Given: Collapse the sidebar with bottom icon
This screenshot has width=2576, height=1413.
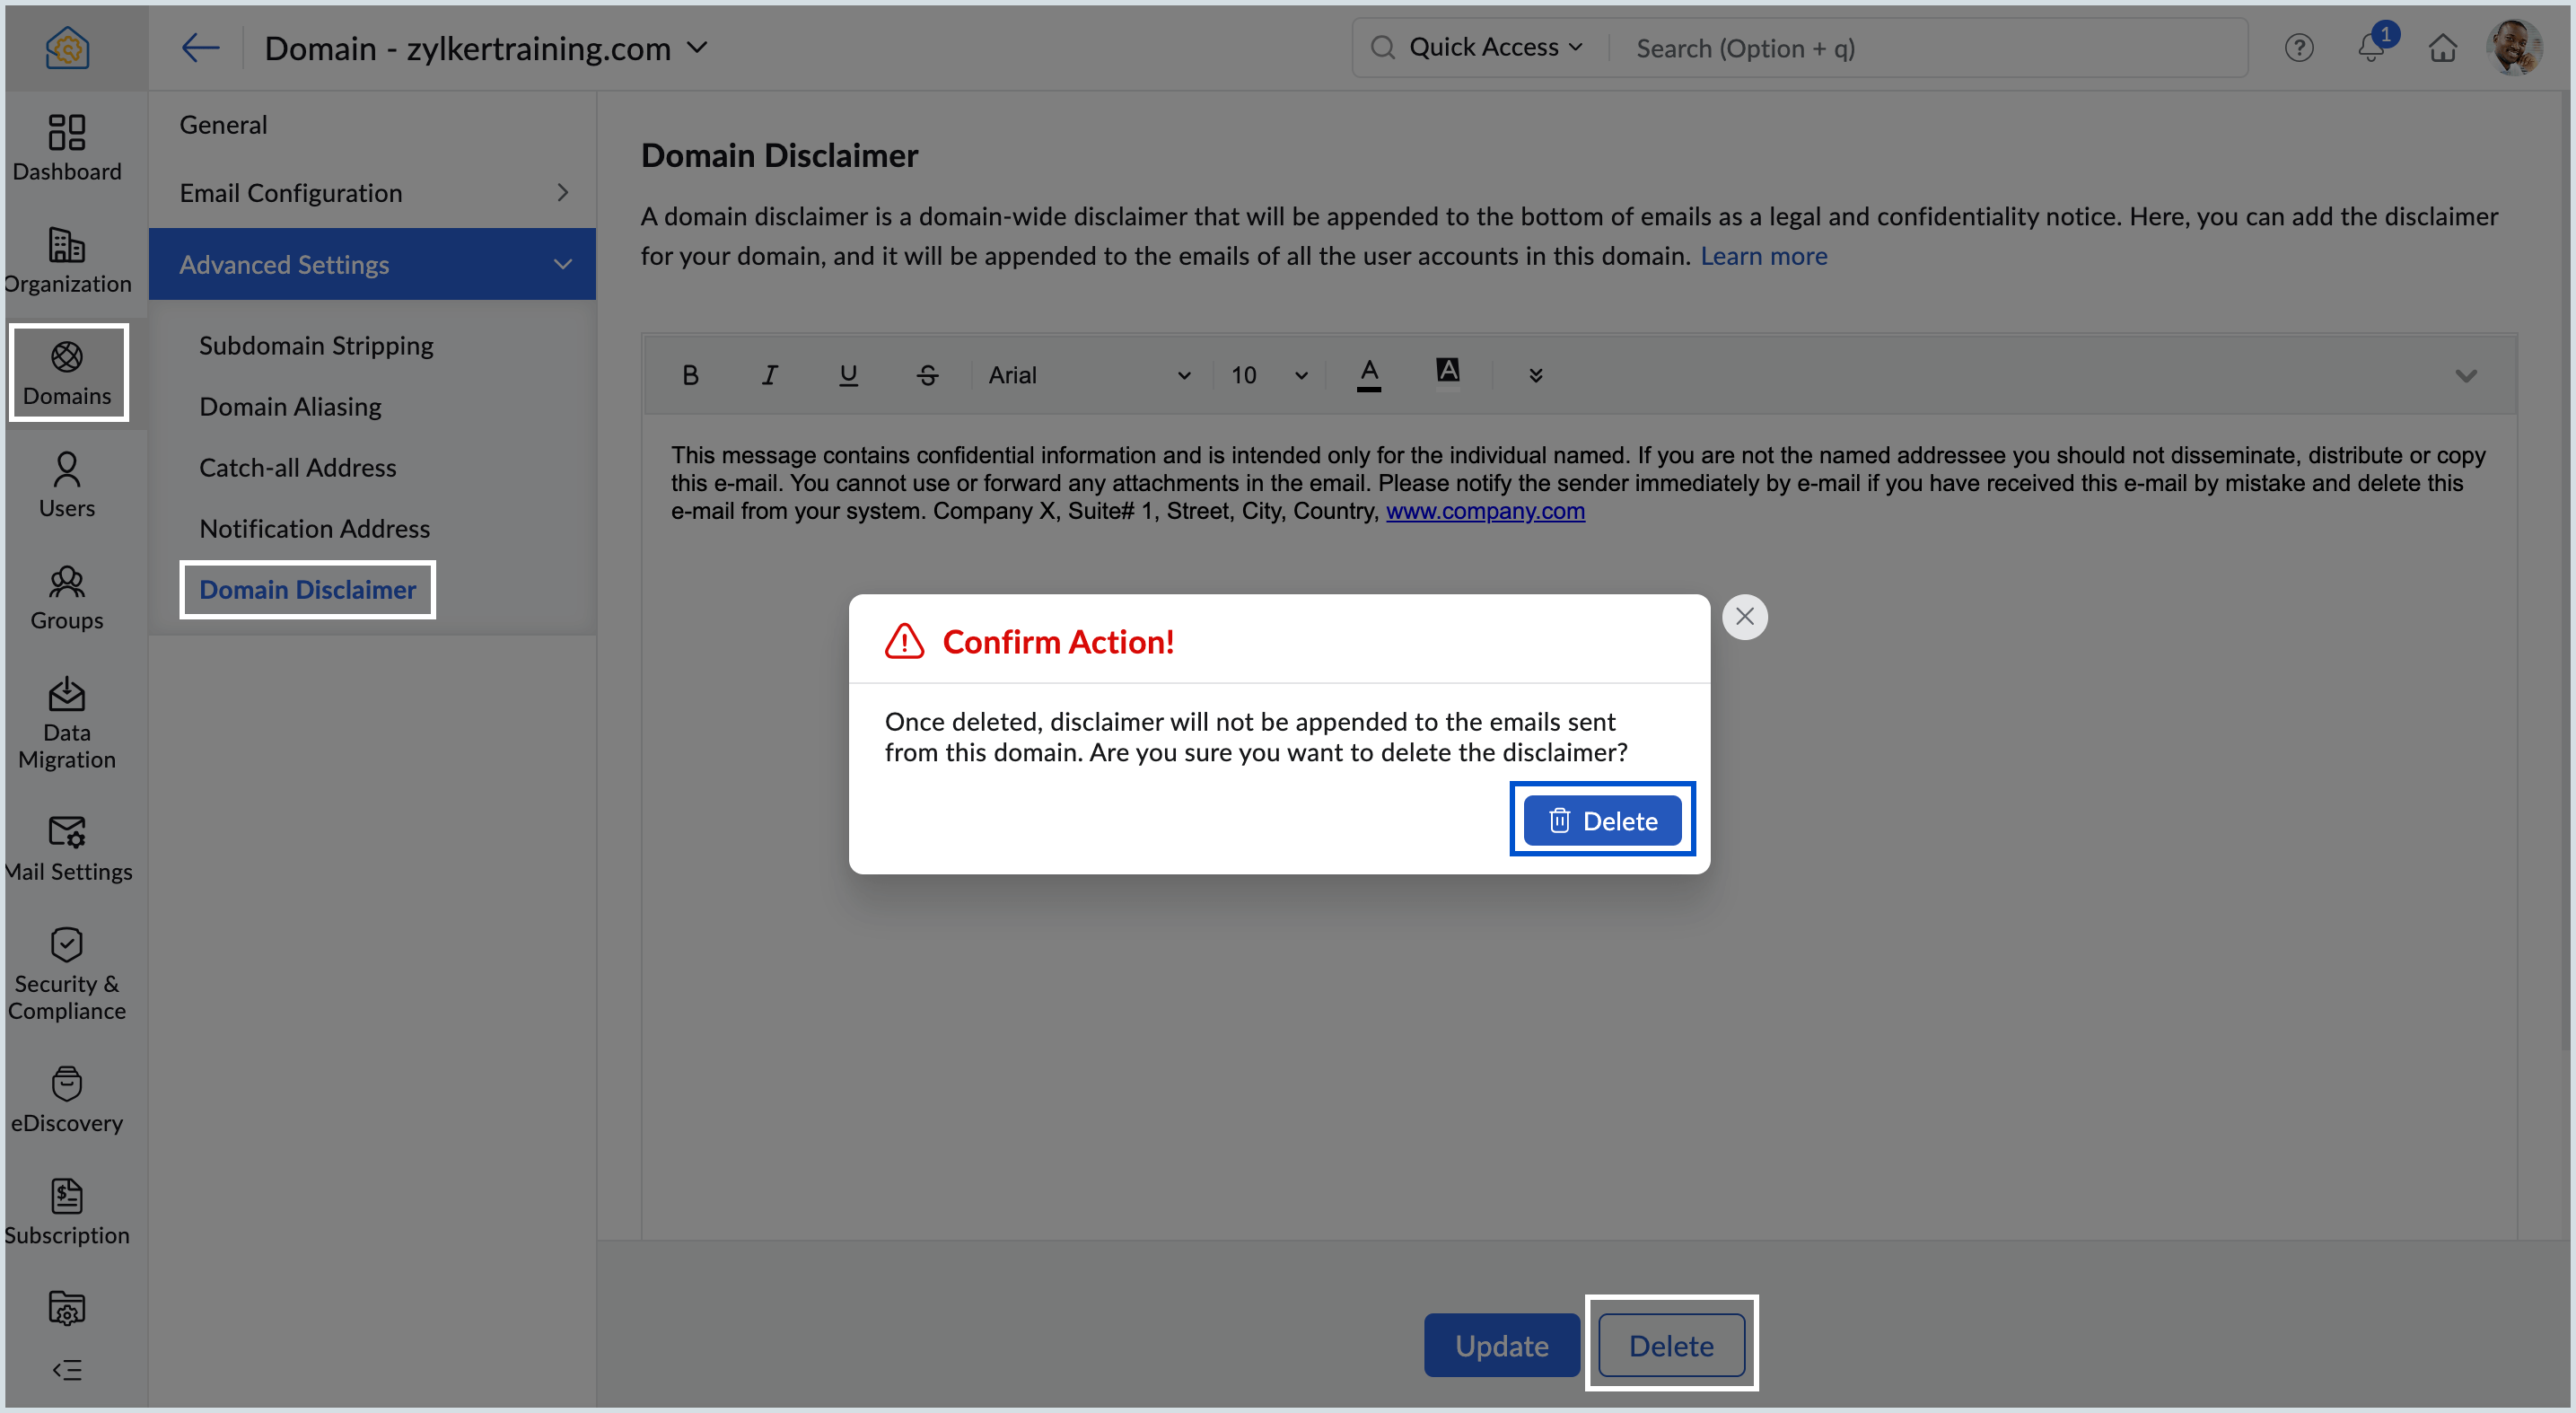Looking at the screenshot, I should 67,1369.
